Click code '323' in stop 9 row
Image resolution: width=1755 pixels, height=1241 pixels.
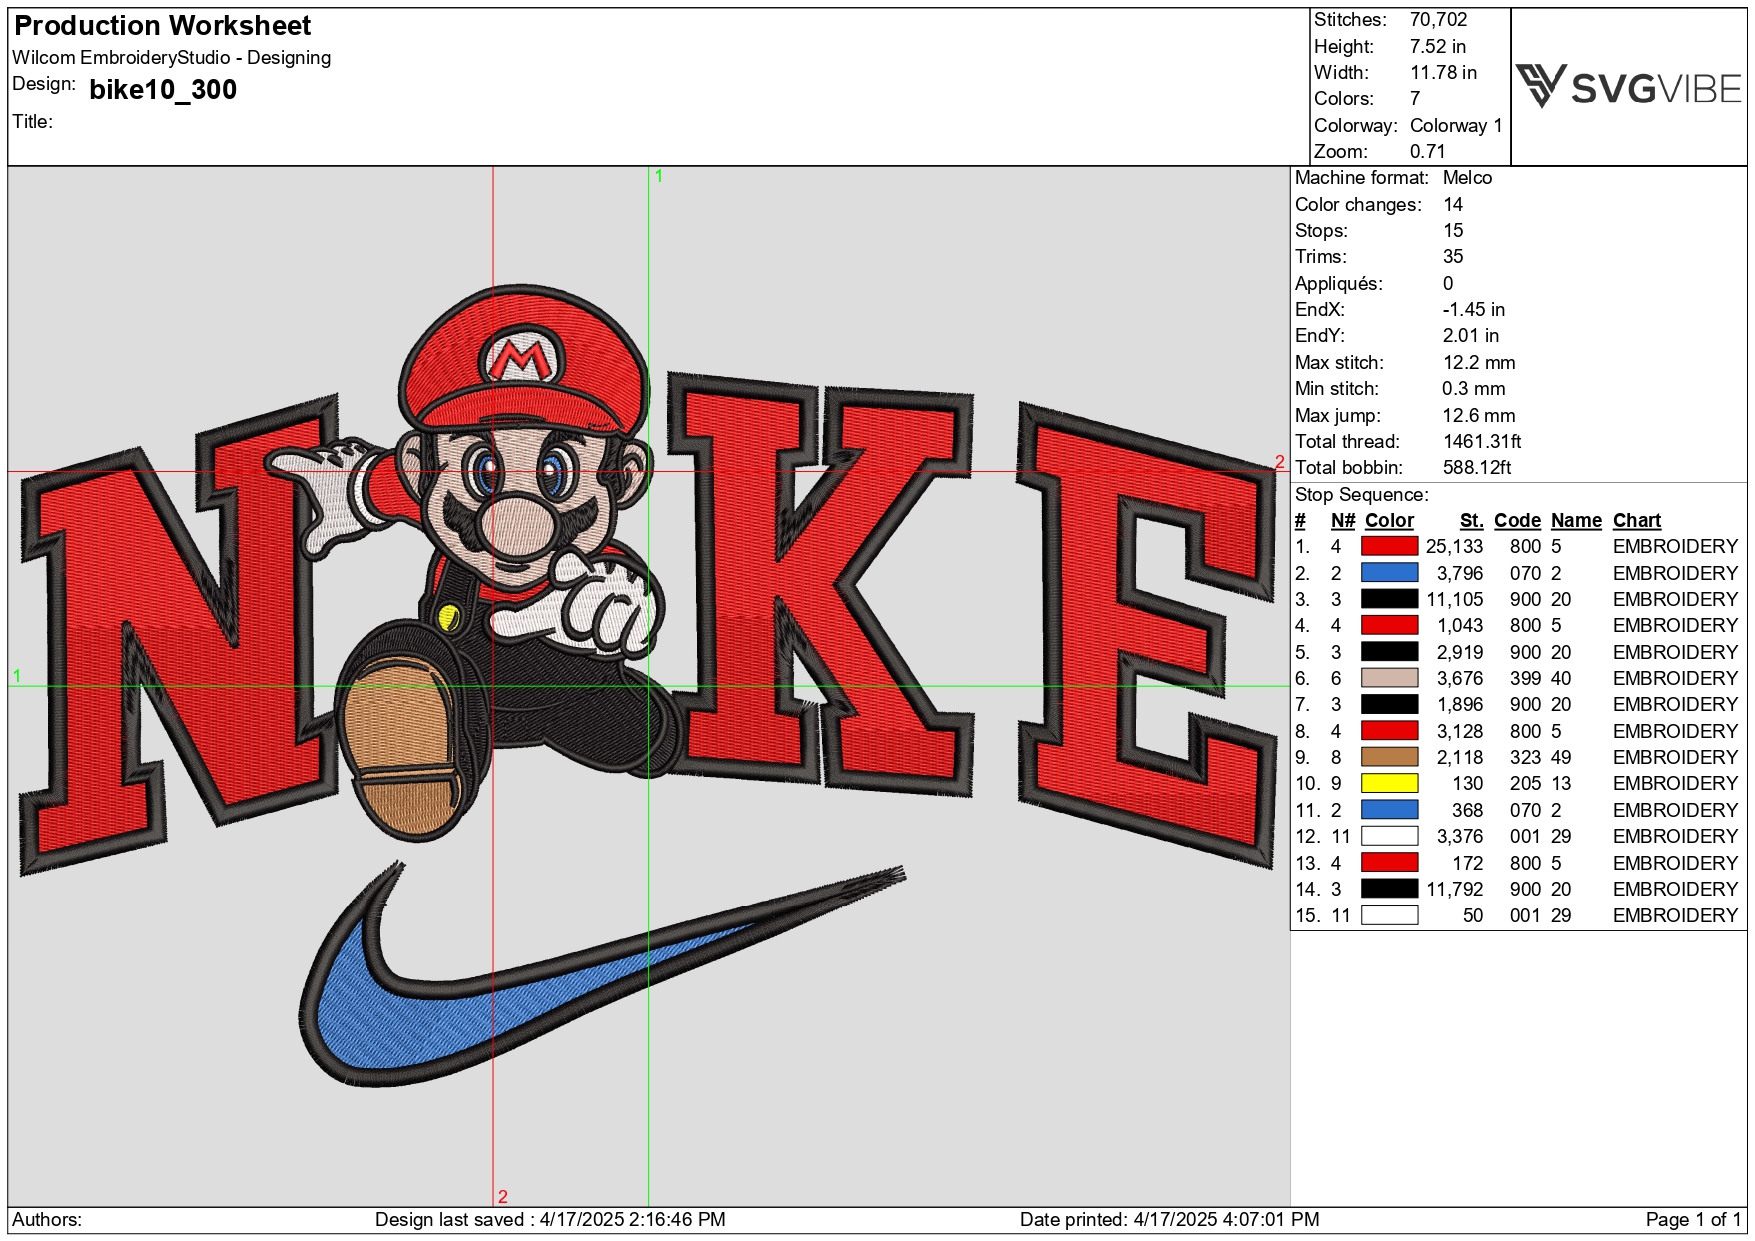tap(1525, 757)
